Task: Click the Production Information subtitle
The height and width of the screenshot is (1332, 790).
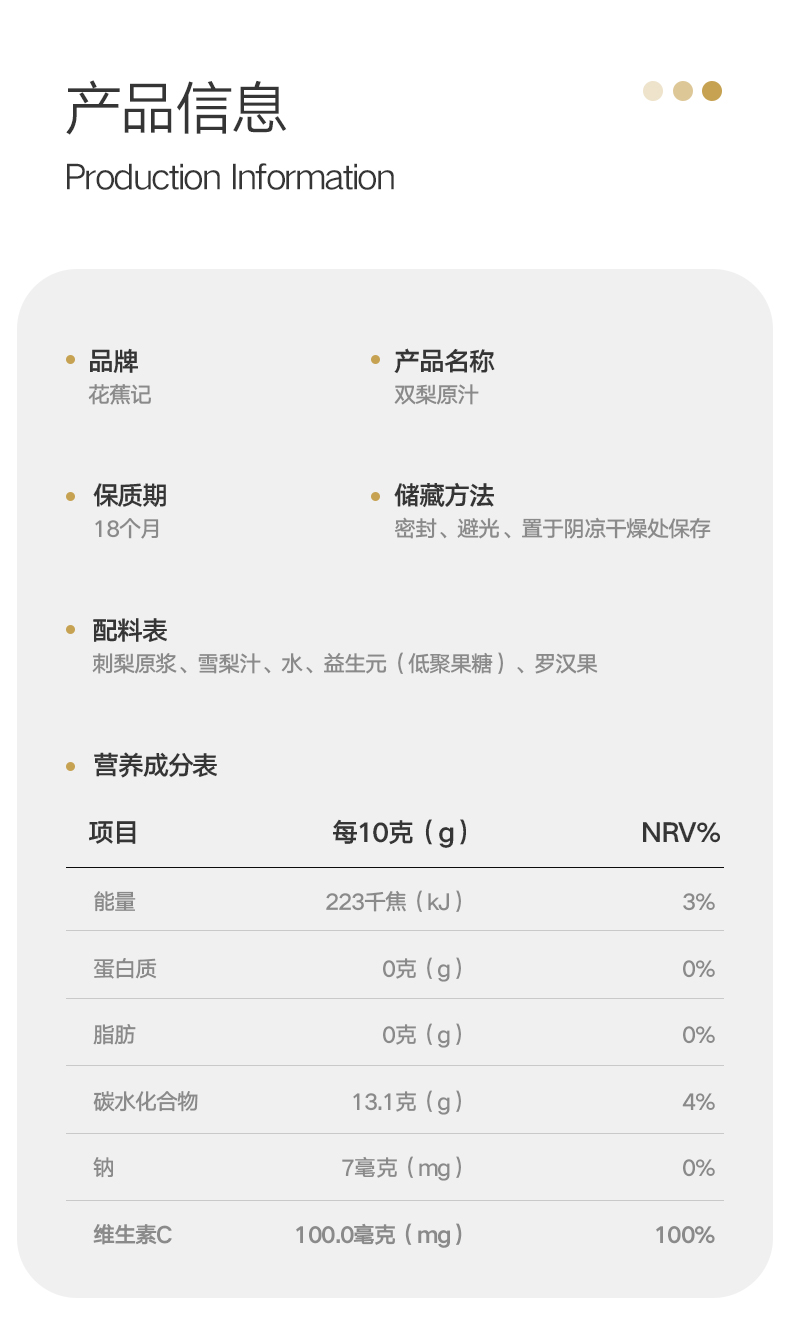Action: point(230,178)
